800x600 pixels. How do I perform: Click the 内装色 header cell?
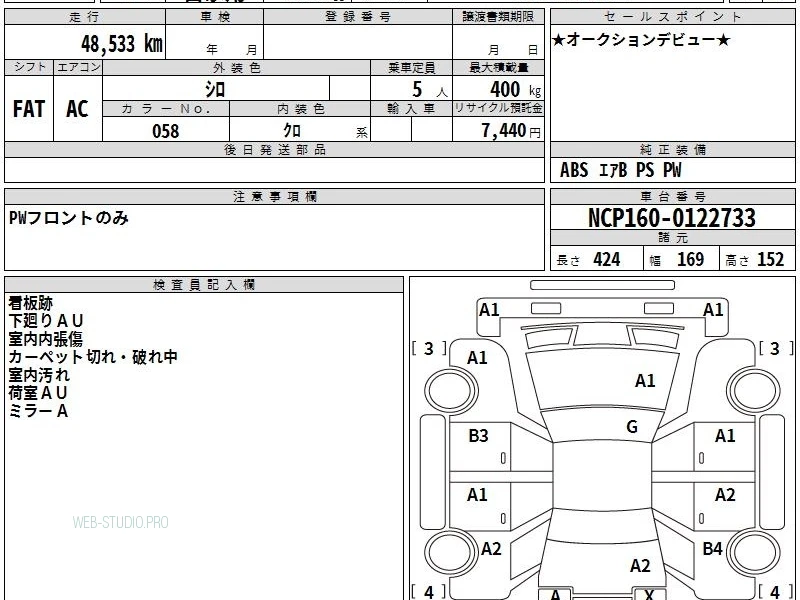coord(300,109)
